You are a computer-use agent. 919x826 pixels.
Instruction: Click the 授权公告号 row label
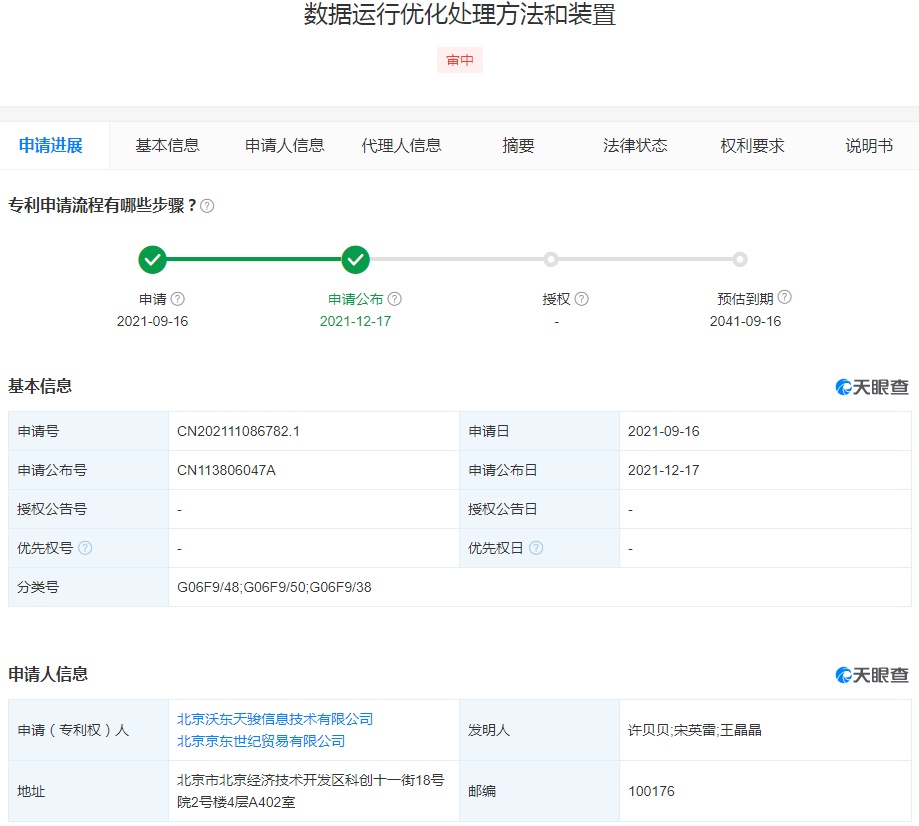click(52, 509)
